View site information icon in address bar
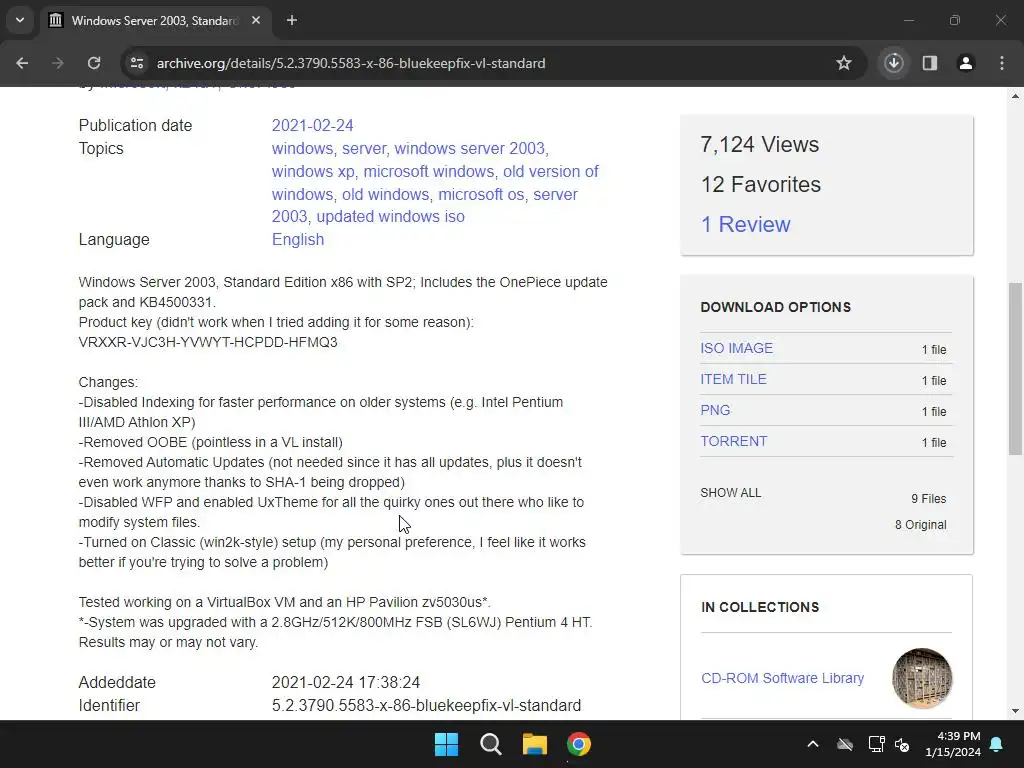Viewport: 1024px width, 768px height. click(137, 63)
